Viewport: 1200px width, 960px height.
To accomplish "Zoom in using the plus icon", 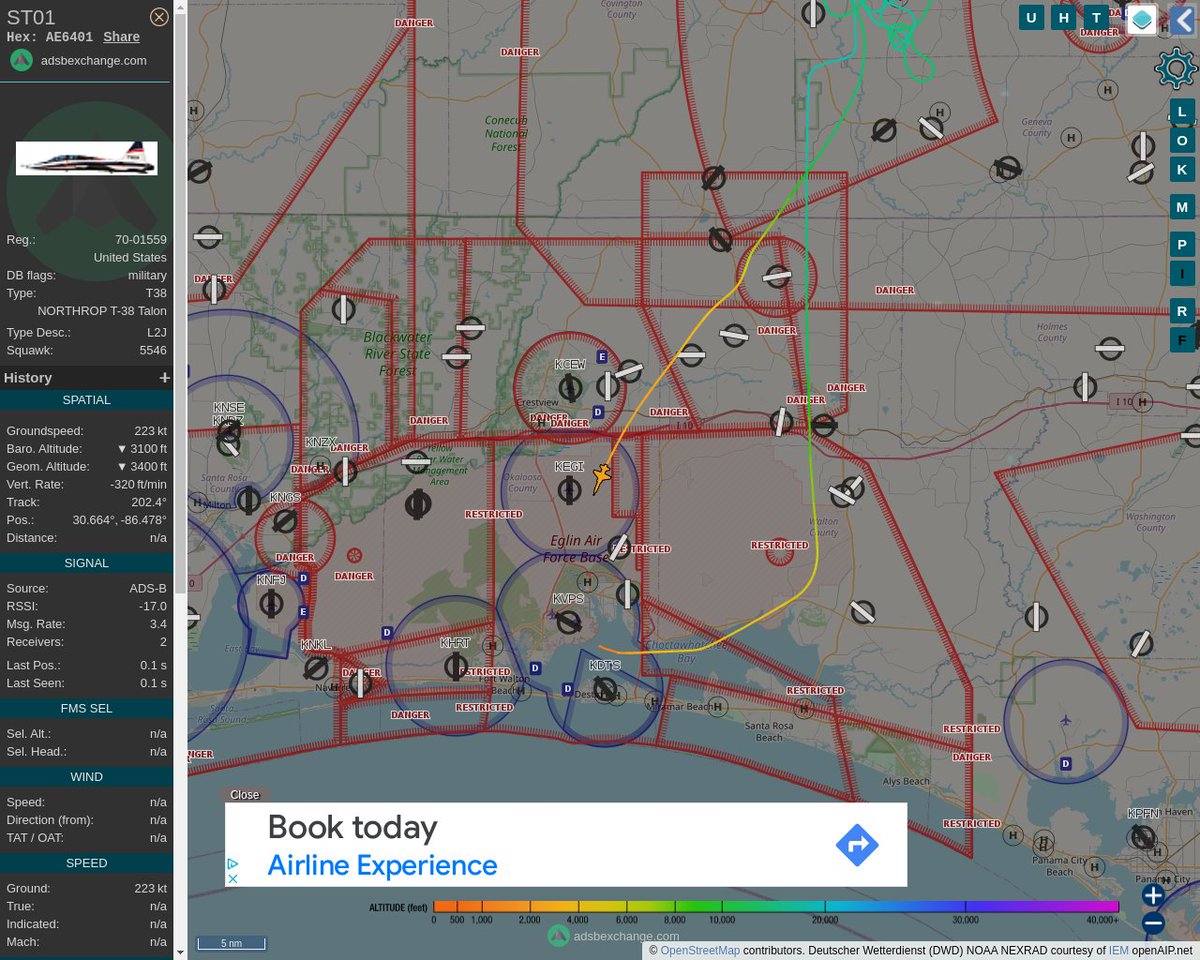I will tap(1152, 894).
